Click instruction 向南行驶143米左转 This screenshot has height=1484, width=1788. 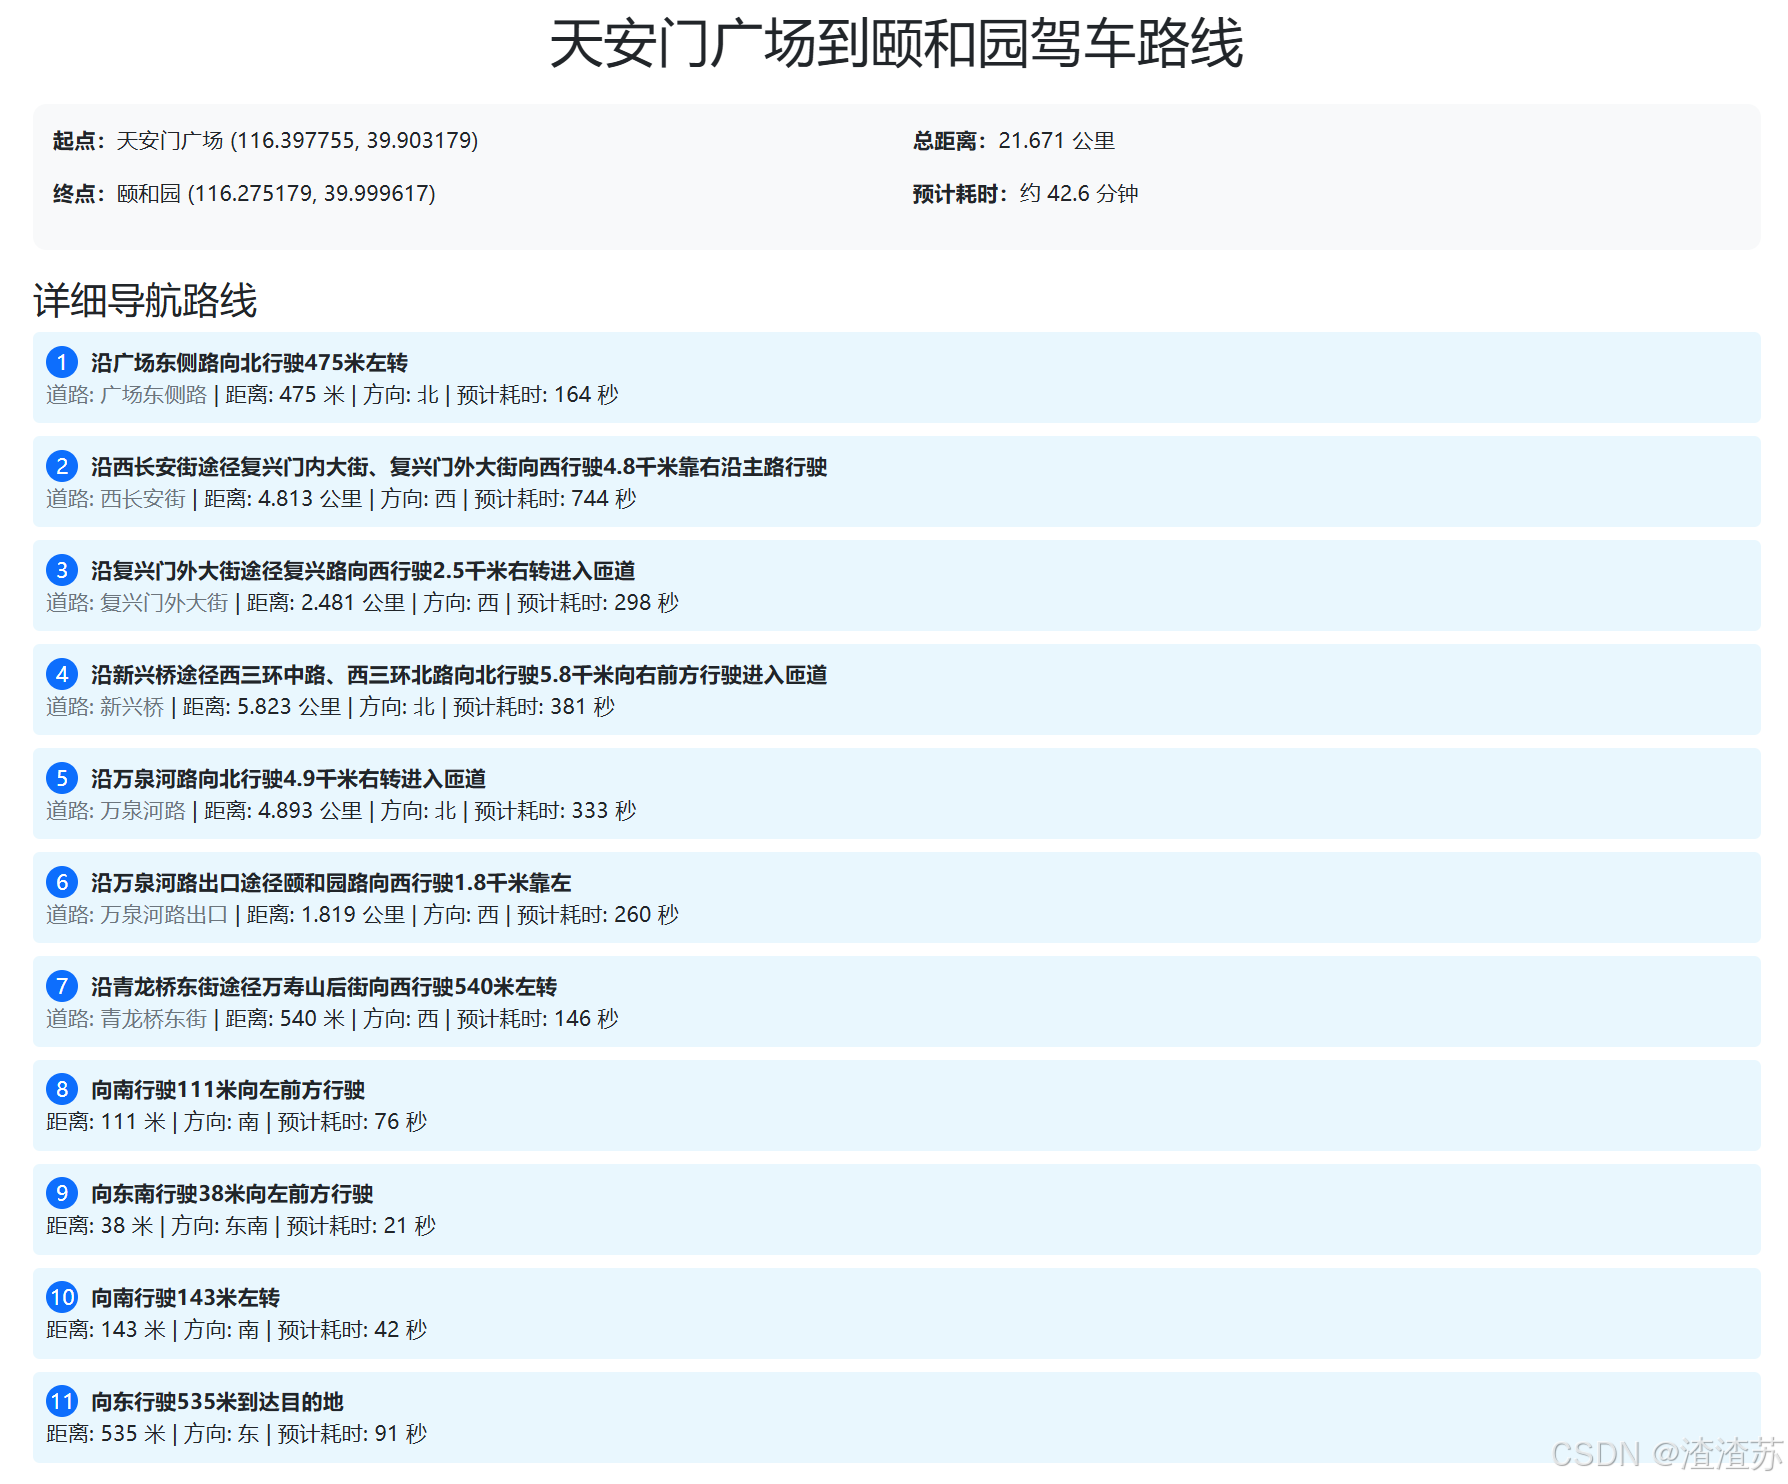pyautogui.click(x=185, y=1297)
